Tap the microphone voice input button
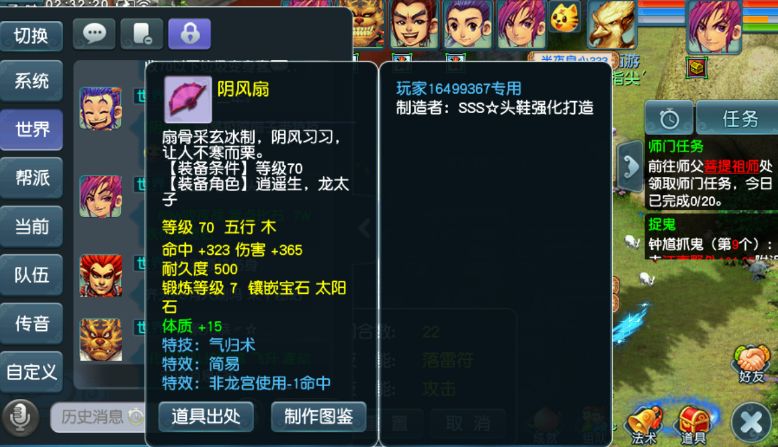Viewport: 778px width, 447px height. [x=20, y=417]
